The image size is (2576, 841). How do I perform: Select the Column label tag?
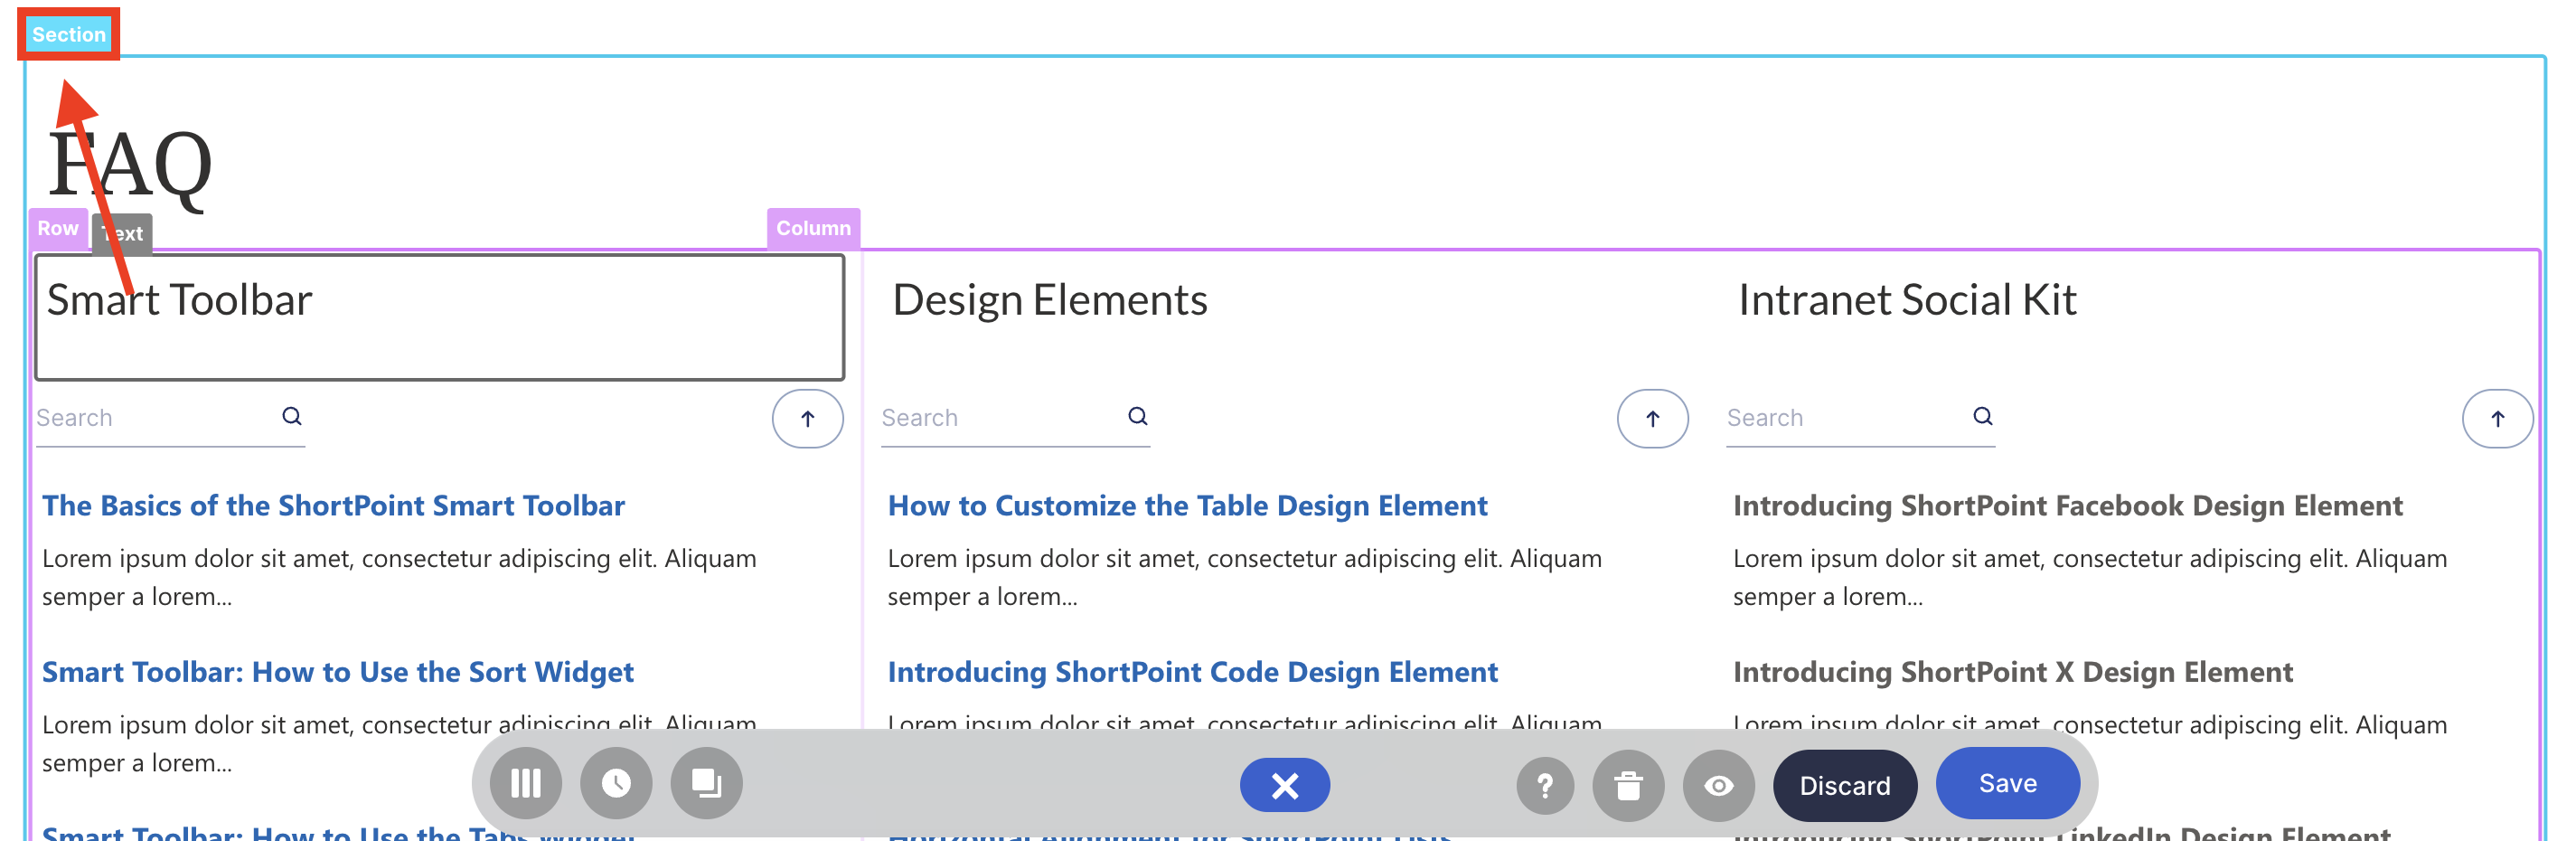click(813, 228)
